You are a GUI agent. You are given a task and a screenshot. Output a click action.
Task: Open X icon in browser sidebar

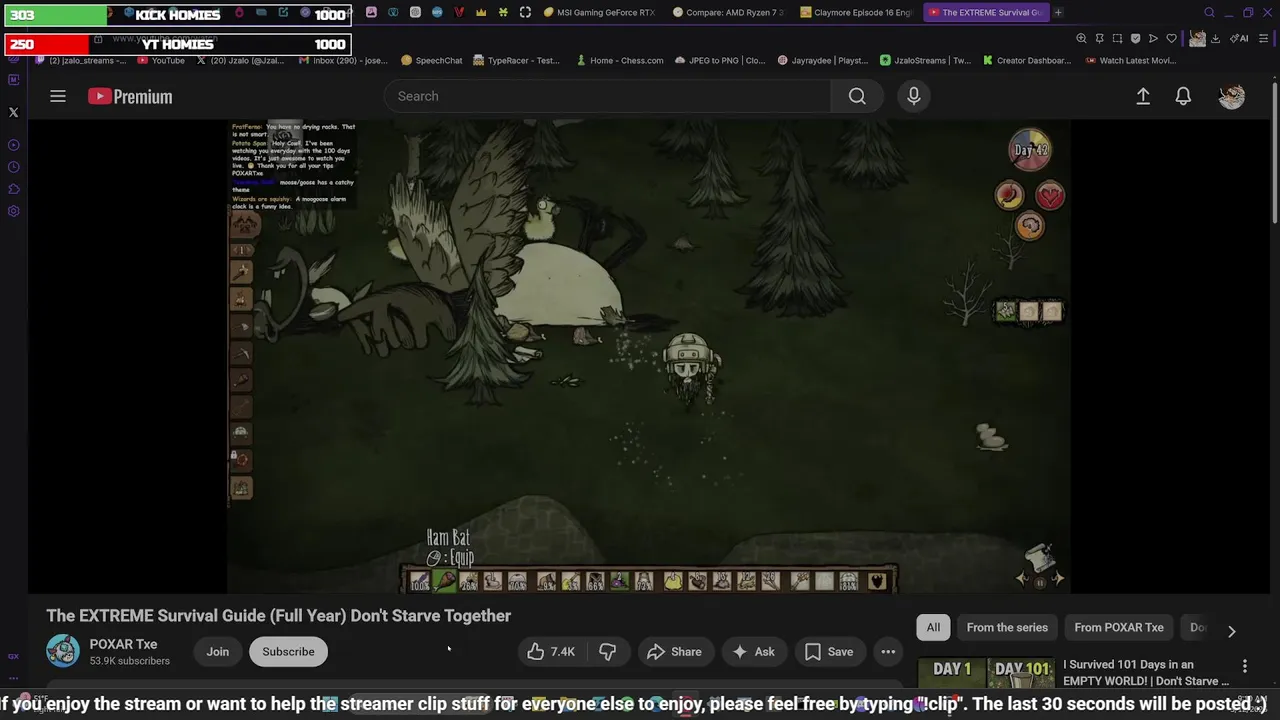[x=13, y=113]
